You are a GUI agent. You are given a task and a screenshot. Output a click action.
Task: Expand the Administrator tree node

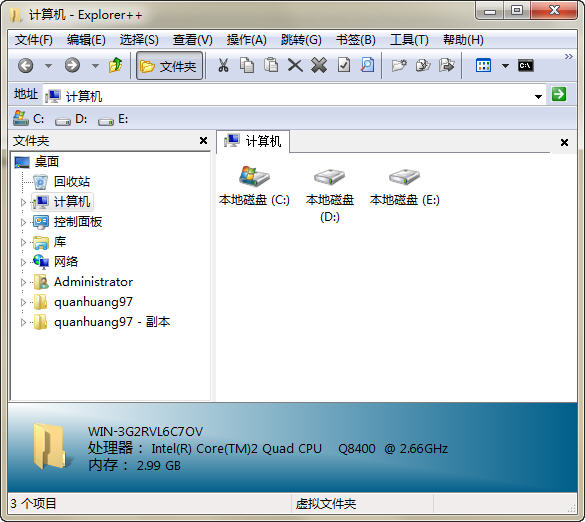[23, 282]
